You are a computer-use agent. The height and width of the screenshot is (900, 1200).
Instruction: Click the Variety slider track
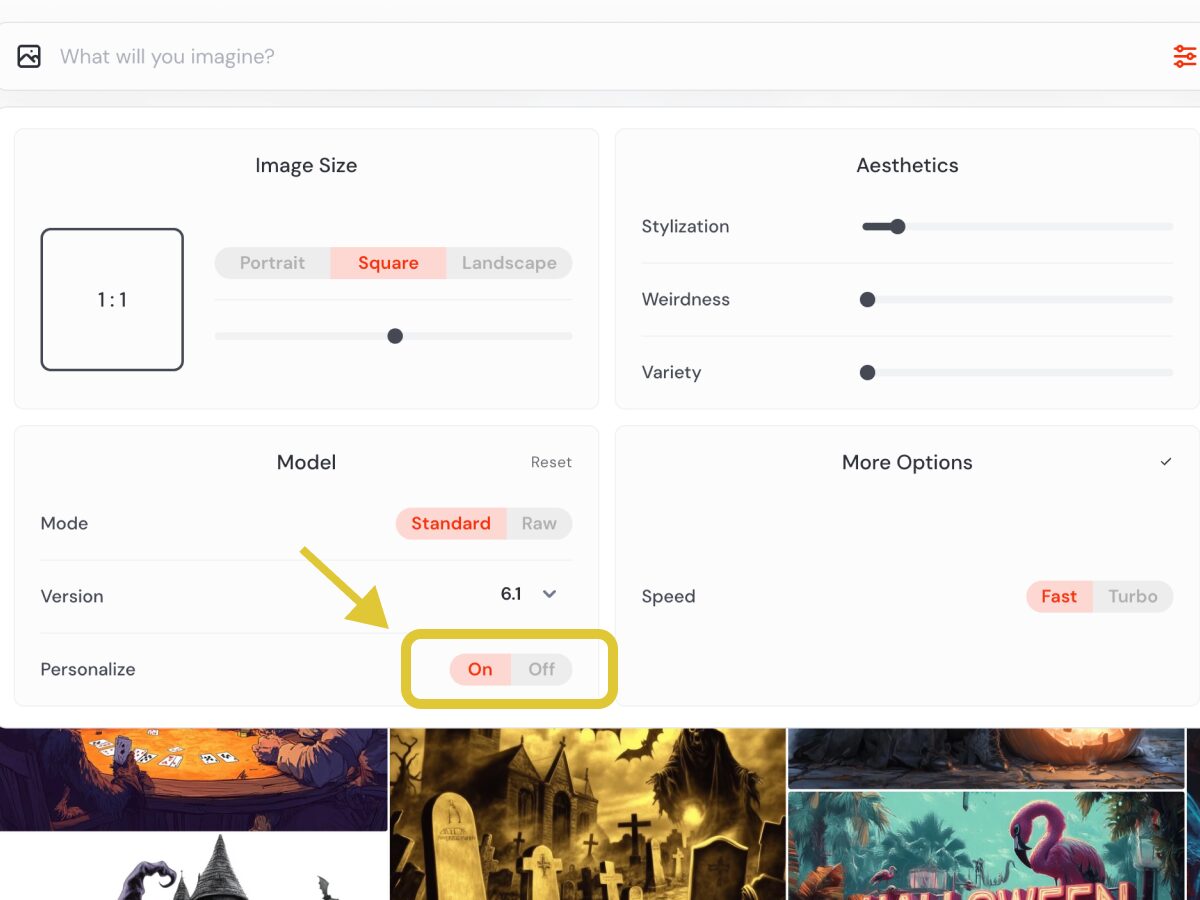click(x=1020, y=373)
